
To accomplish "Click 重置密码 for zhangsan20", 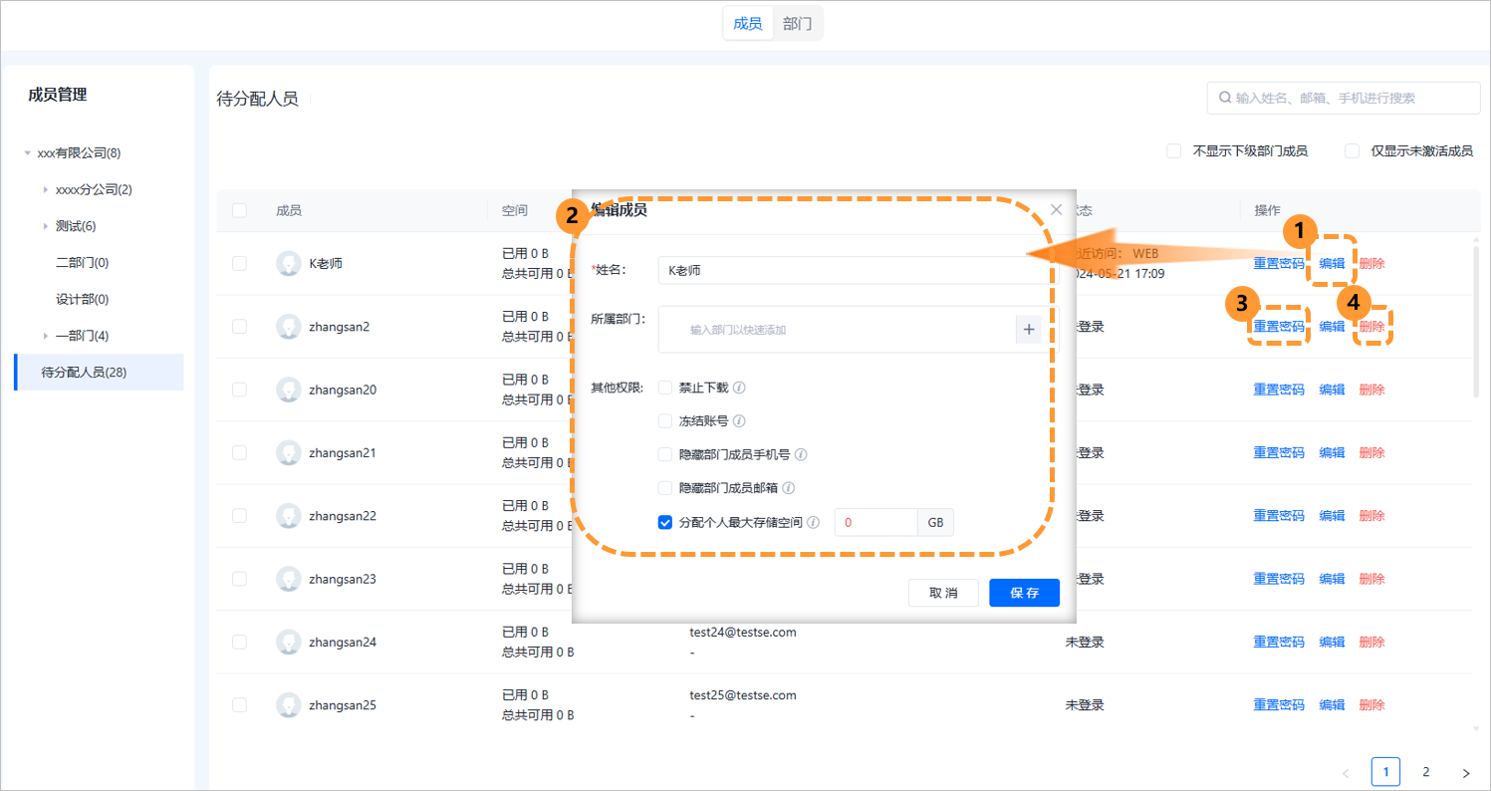I will pos(1278,389).
